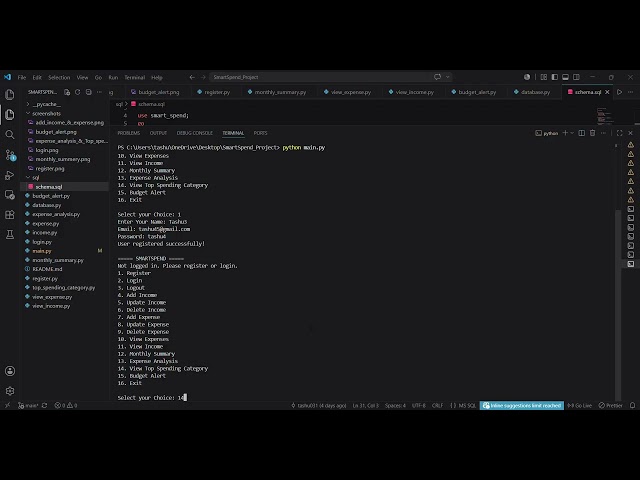Close the terminal panel
The width and height of the screenshot is (640, 480).
[x=630, y=133]
